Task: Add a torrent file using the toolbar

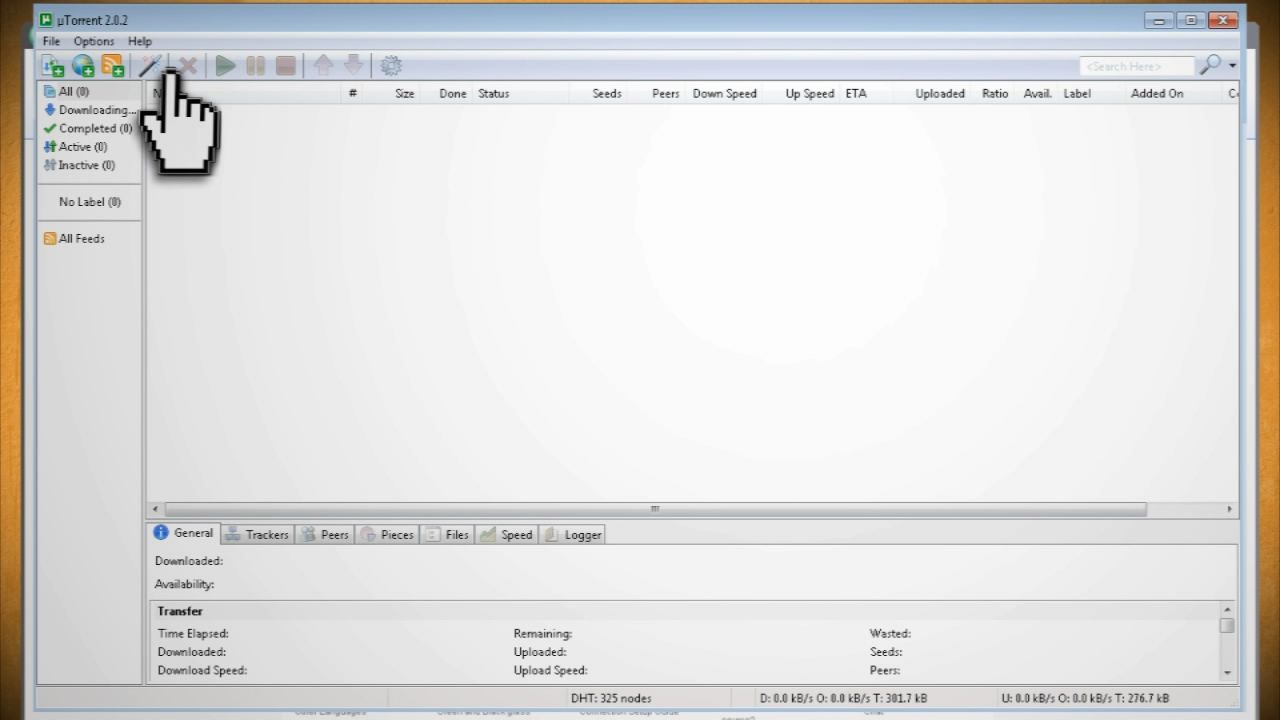Action: pos(52,65)
